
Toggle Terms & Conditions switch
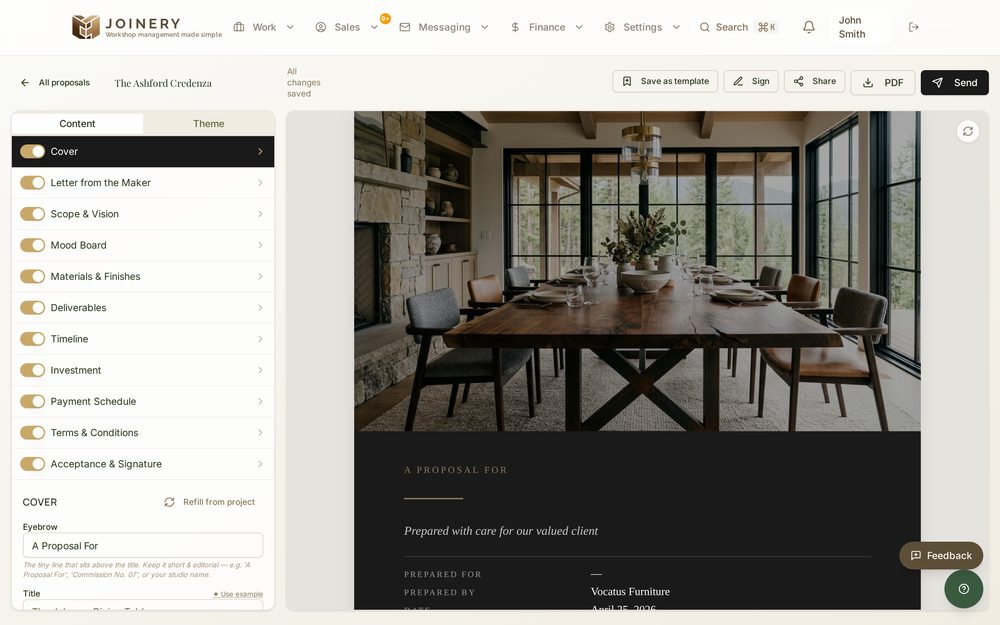coord(33,432)
